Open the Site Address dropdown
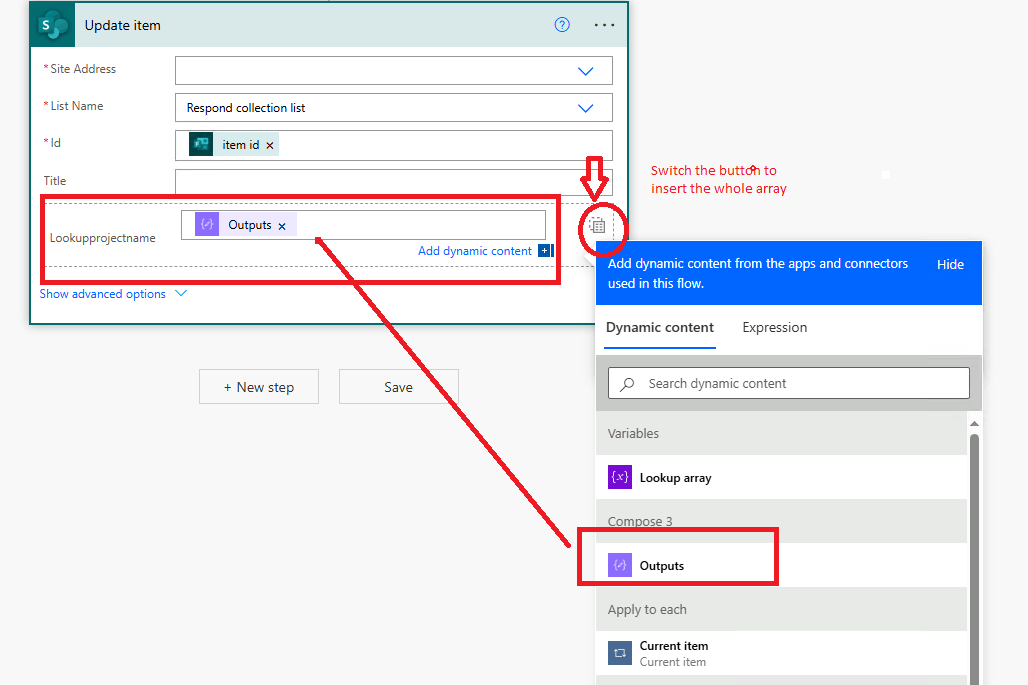The width and height of the screenshot is (1028, 685). click(x=585, y=70)
